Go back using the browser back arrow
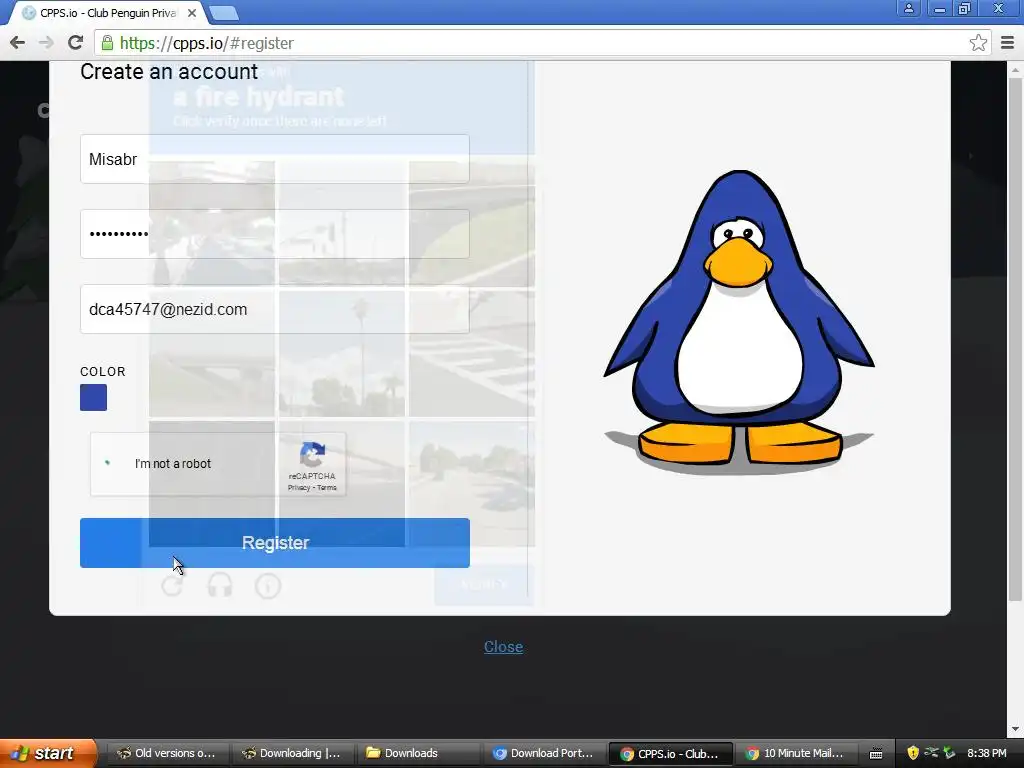The image size is (1024, 768). coord(18,43)
